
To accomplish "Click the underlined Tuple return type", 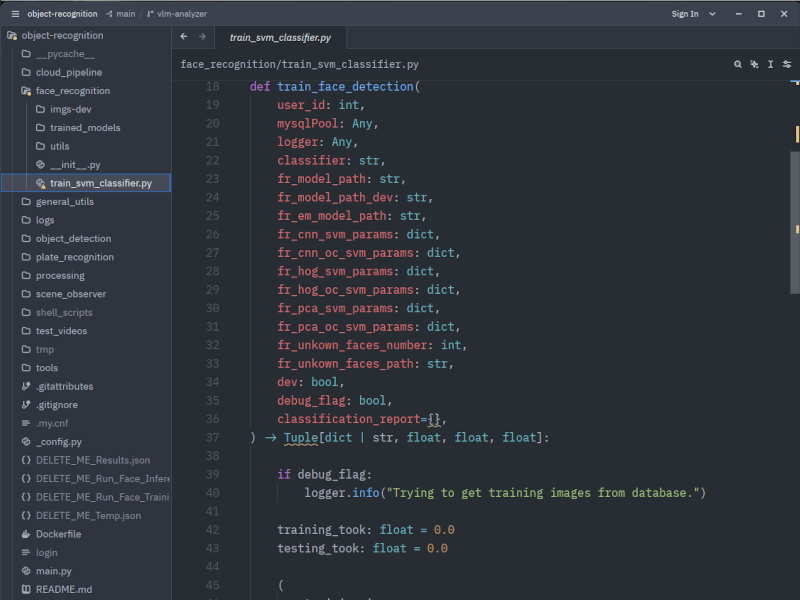I will click(x=301, y=437).
